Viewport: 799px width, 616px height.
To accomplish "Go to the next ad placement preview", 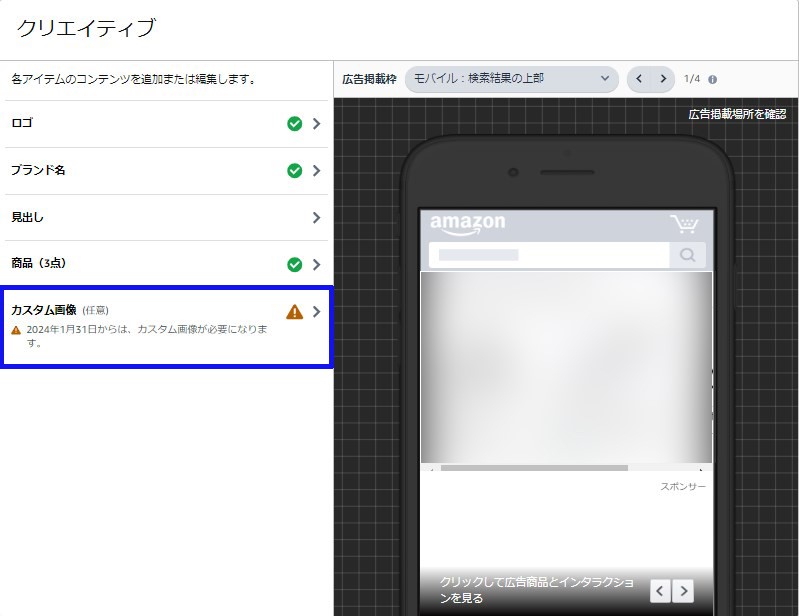I will pyautogui.click(x=663, y=79).
